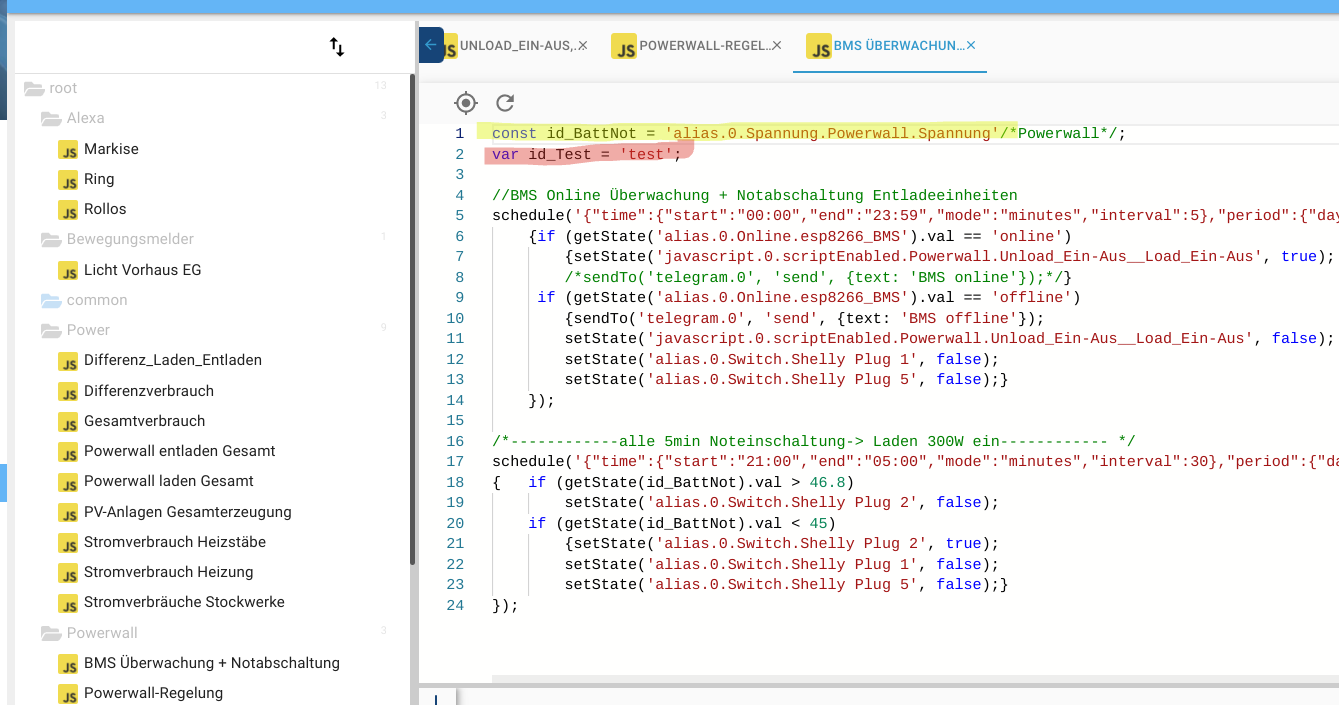Viewport: 1339px width, 705px height.
Task: Click the sort arrows icon in sidebar
Action: click(x=337, y=47)
